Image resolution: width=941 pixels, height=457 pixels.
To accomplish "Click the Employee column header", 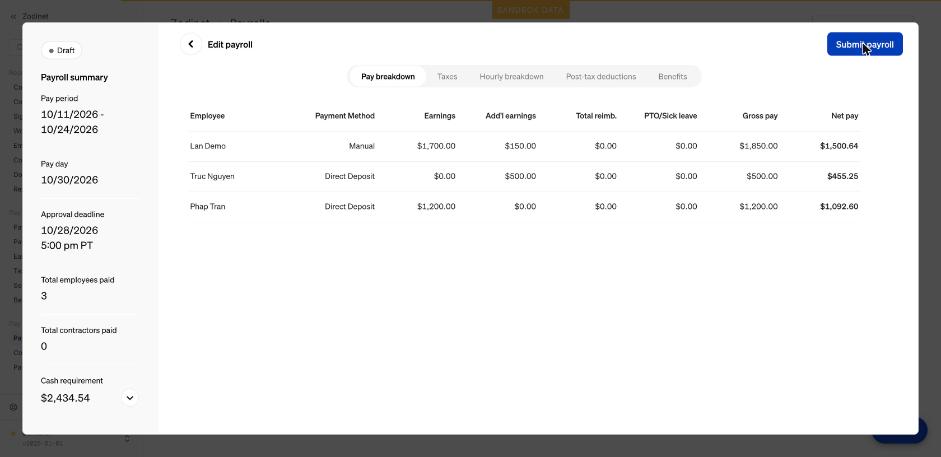I will coord(207,116).
